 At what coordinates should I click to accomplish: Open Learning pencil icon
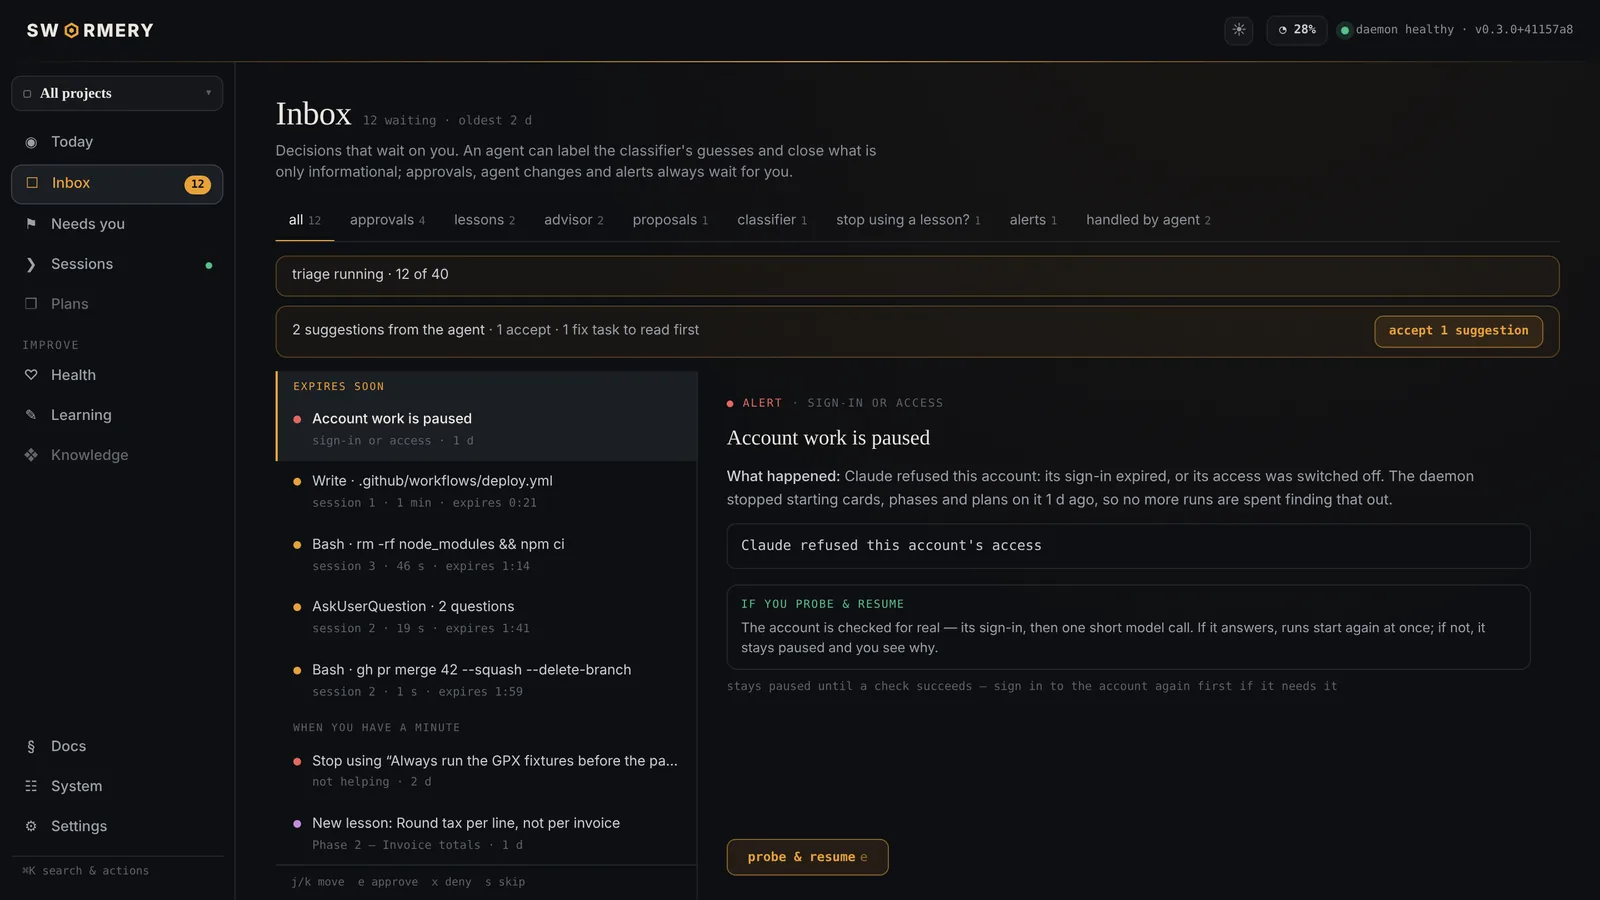tap(31, 415)
